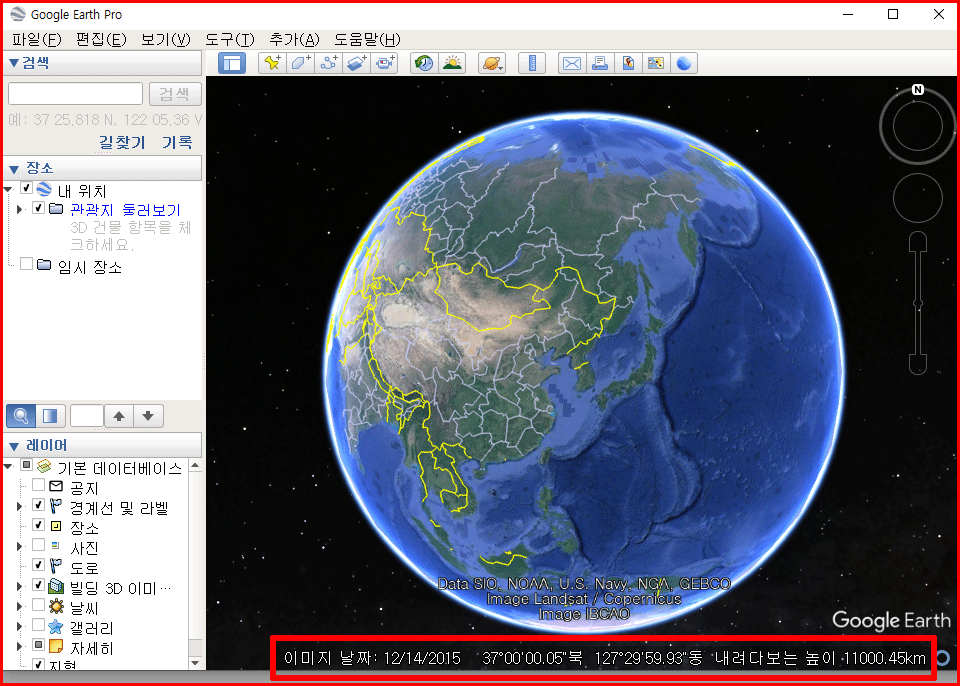This screenshot has height=686, width=960.
Task: Switch planets with the Saturn icon
Action: coord(492,63)
